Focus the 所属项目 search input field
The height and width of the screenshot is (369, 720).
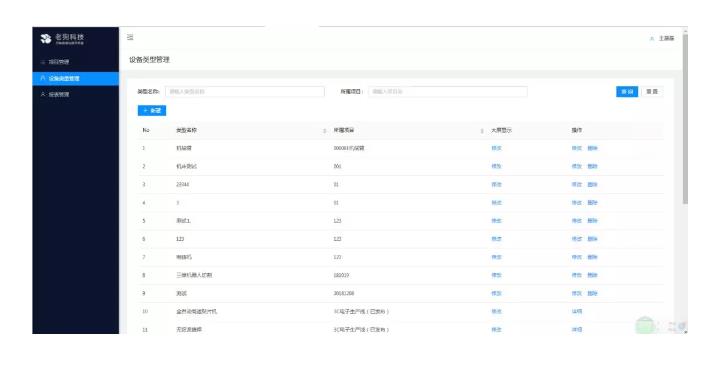pyautogui.click(x=448, y=92)
